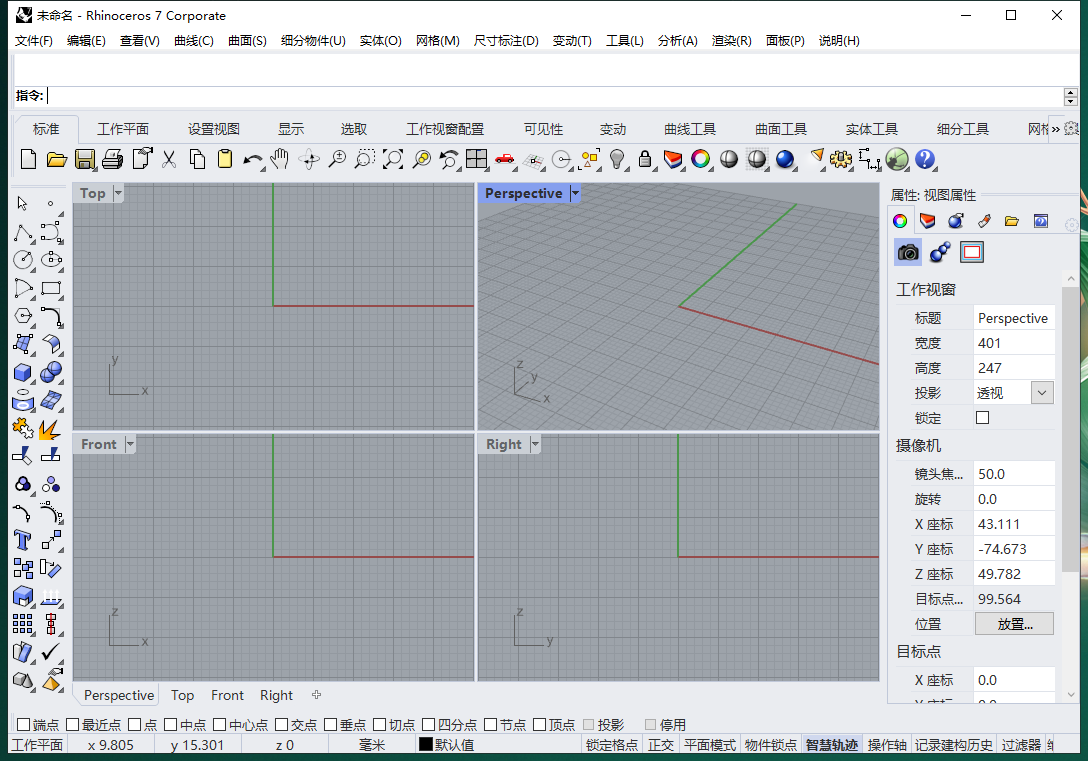Screen dimensions: 1088x761
Task: Toggle 记录建构历史 in the status bar
Action: pyautogui.click(x=953, y=745)
